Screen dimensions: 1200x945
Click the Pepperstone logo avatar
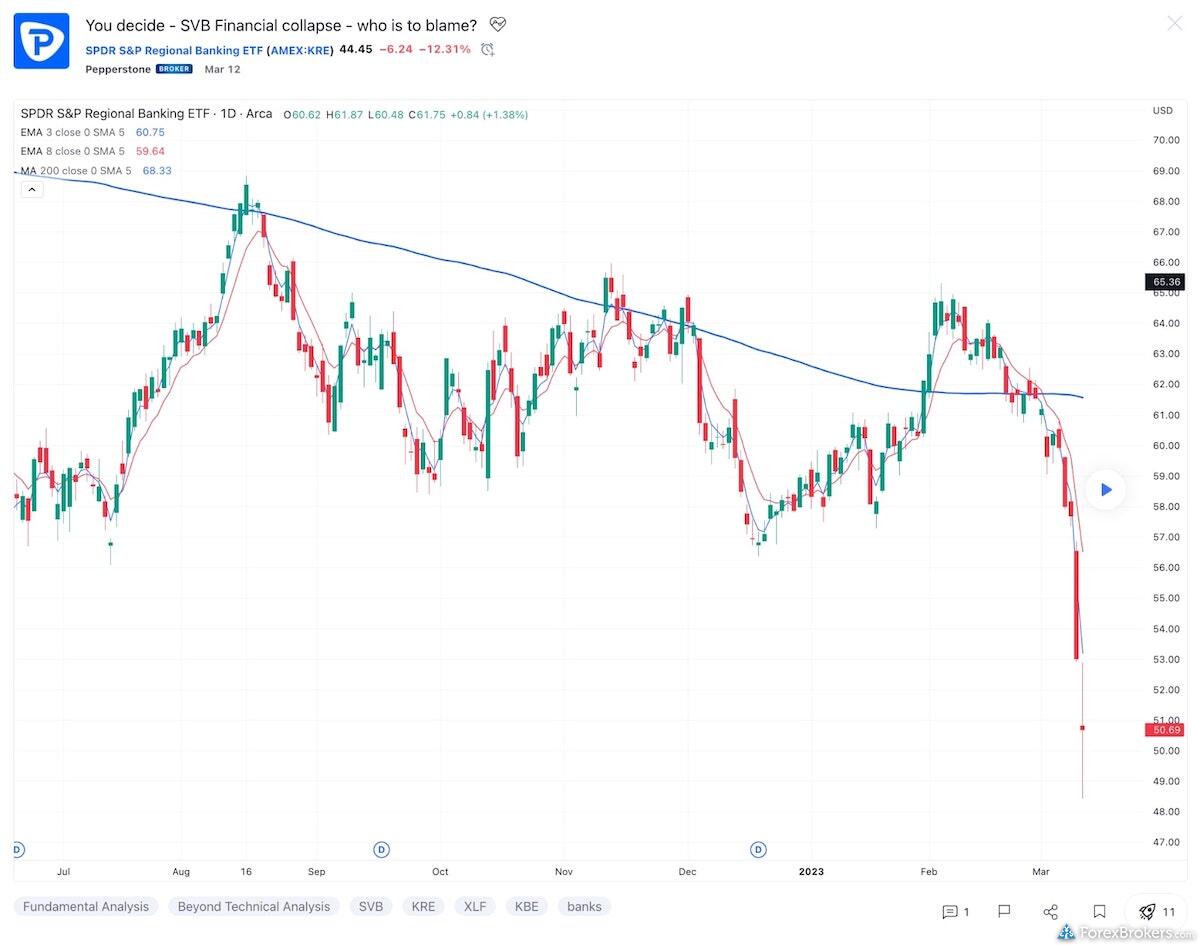coord(41,40)
